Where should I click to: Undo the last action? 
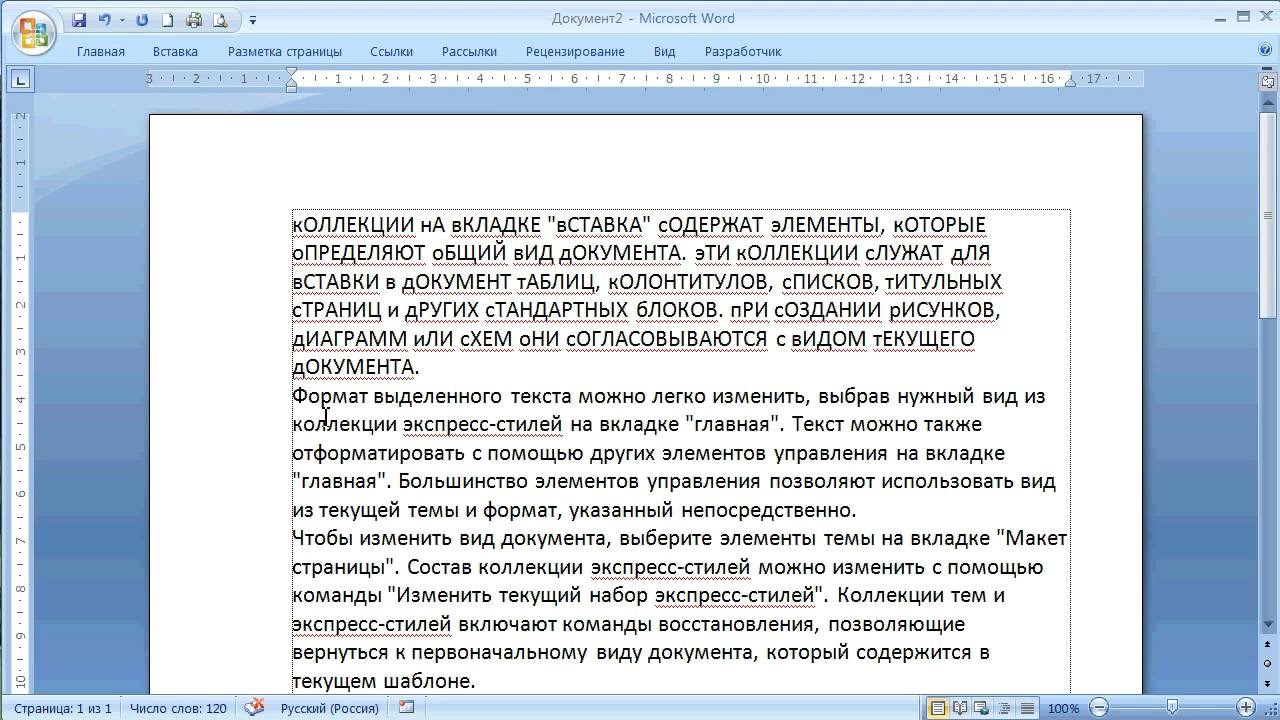(x=104, y=19)
